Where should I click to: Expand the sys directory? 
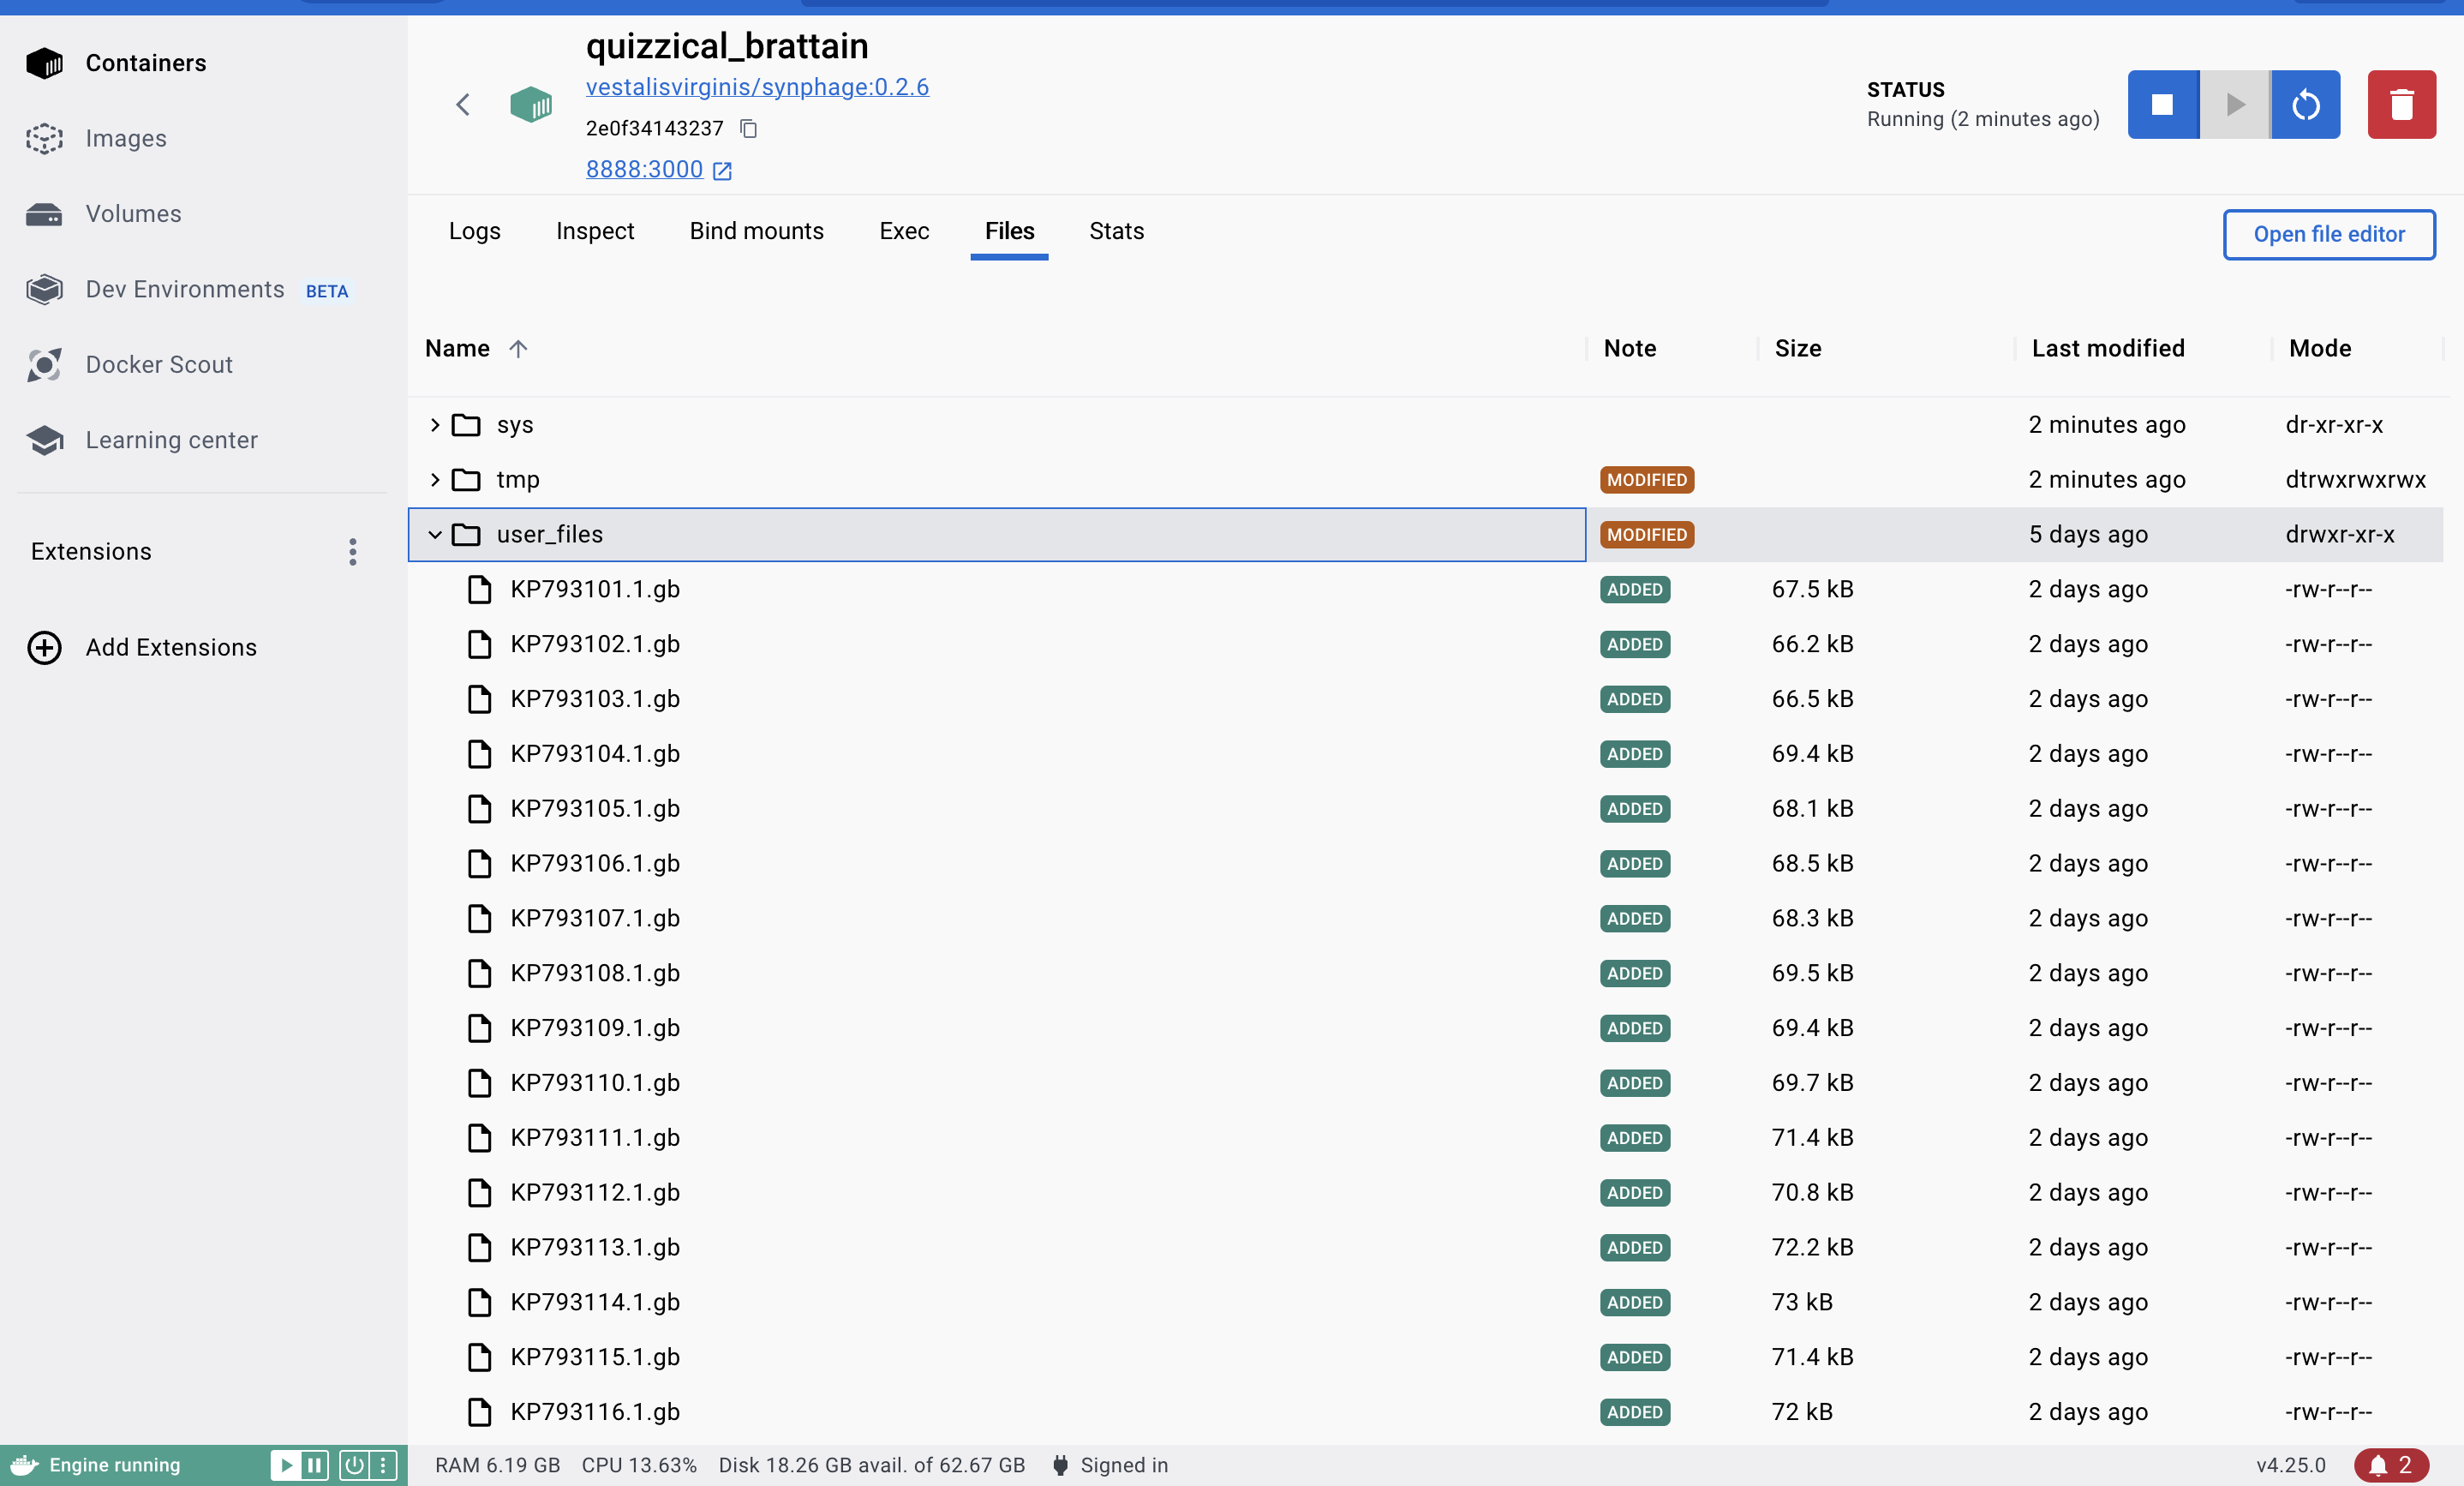coord(436,422)
